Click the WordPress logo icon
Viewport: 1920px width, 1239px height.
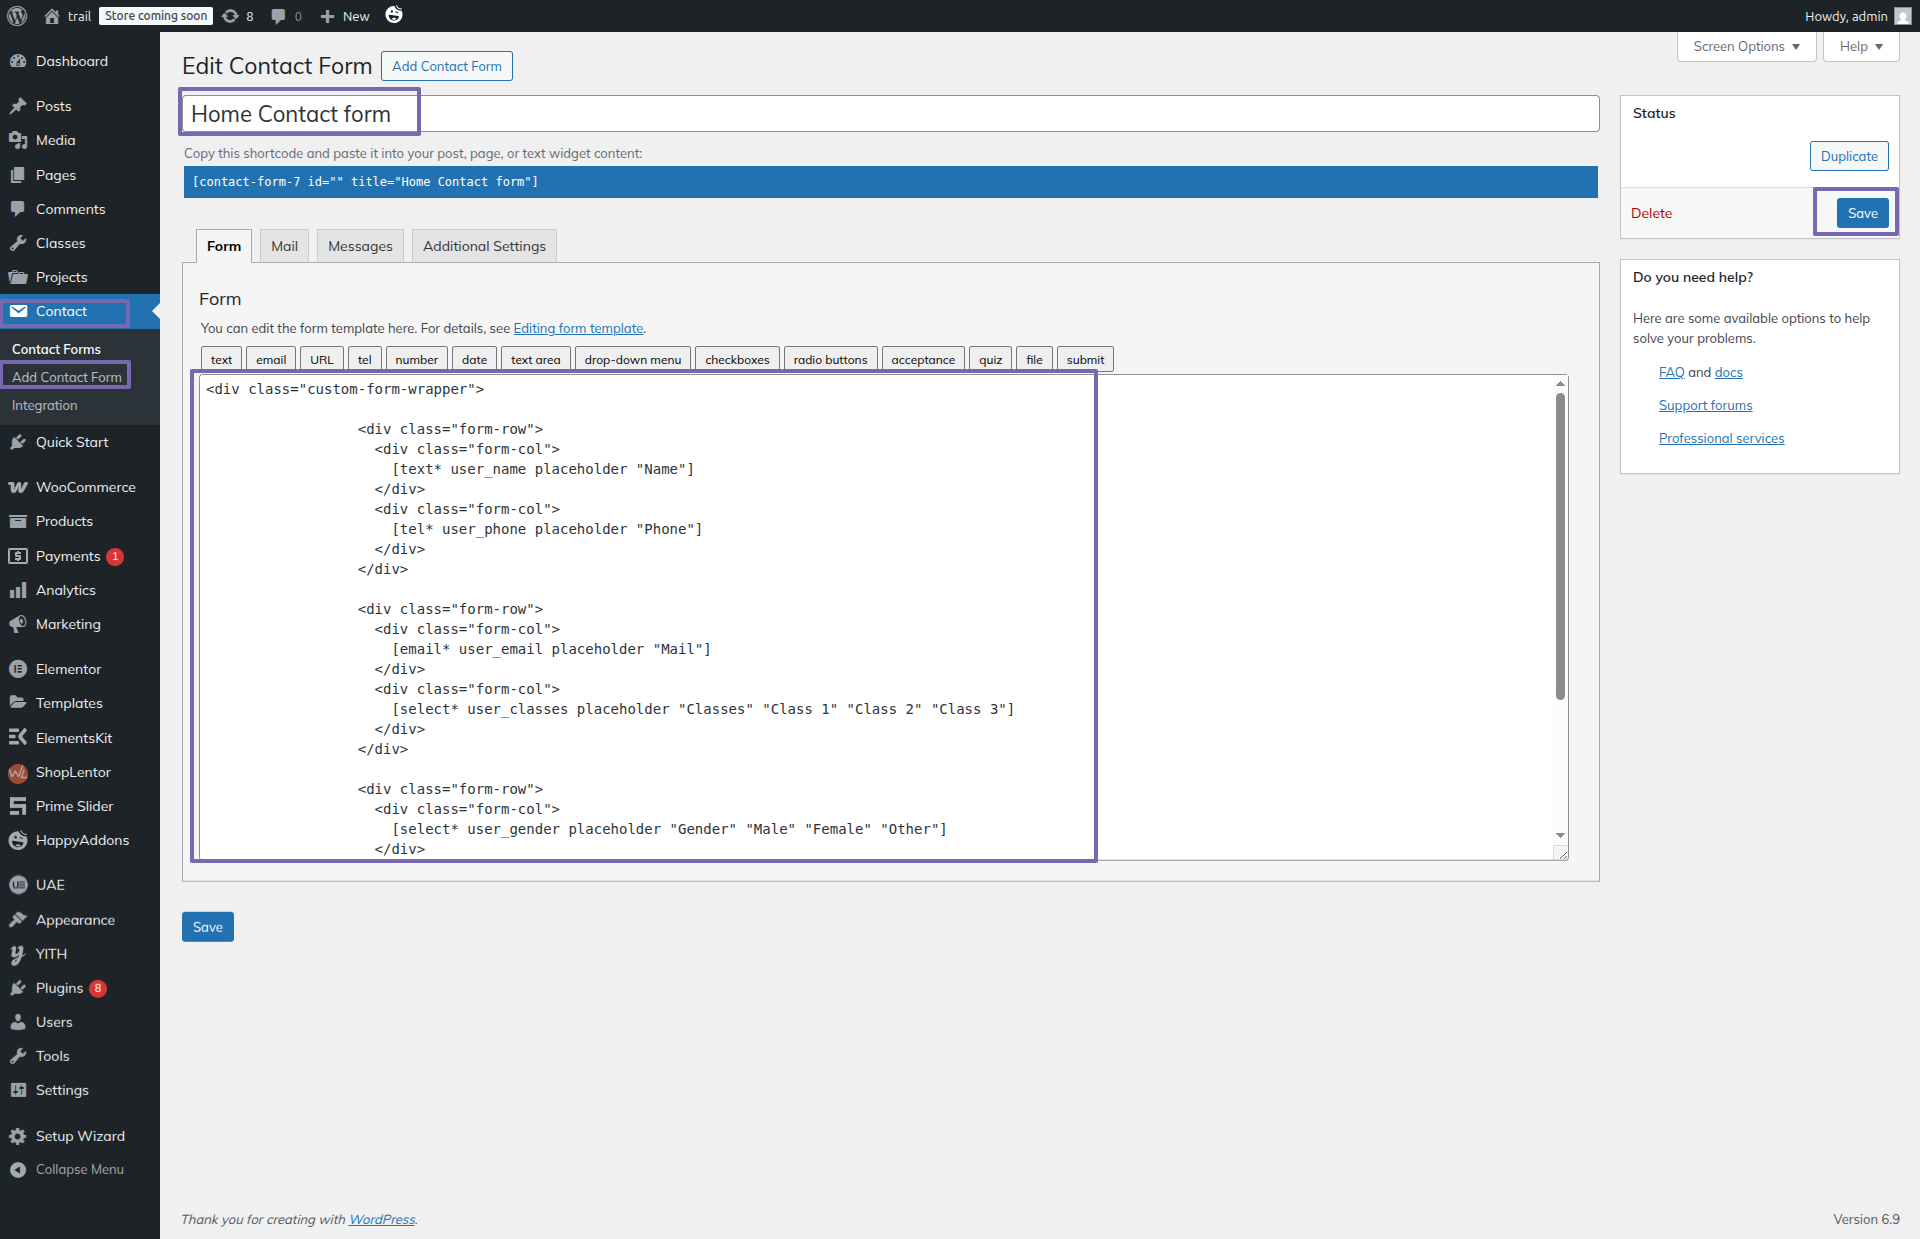(x=17, y=16)
